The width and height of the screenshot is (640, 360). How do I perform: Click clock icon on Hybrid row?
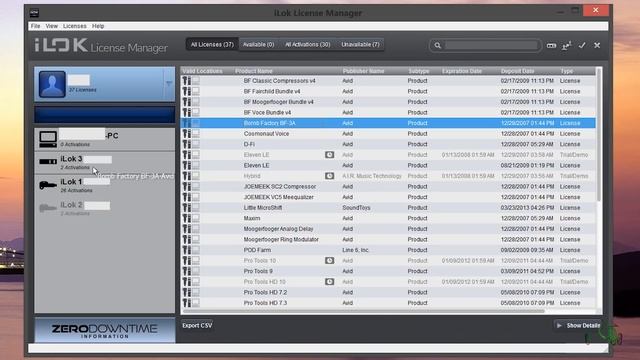(329, 176)
